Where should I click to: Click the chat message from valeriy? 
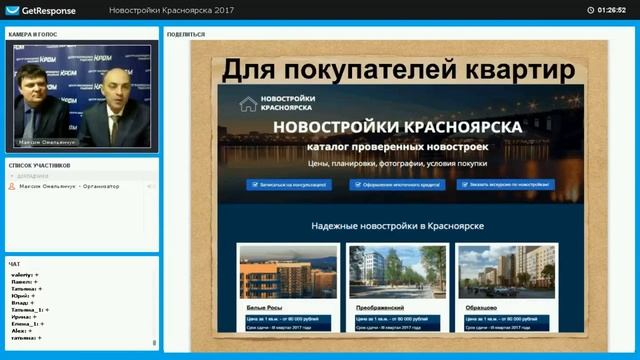[25, 275]
